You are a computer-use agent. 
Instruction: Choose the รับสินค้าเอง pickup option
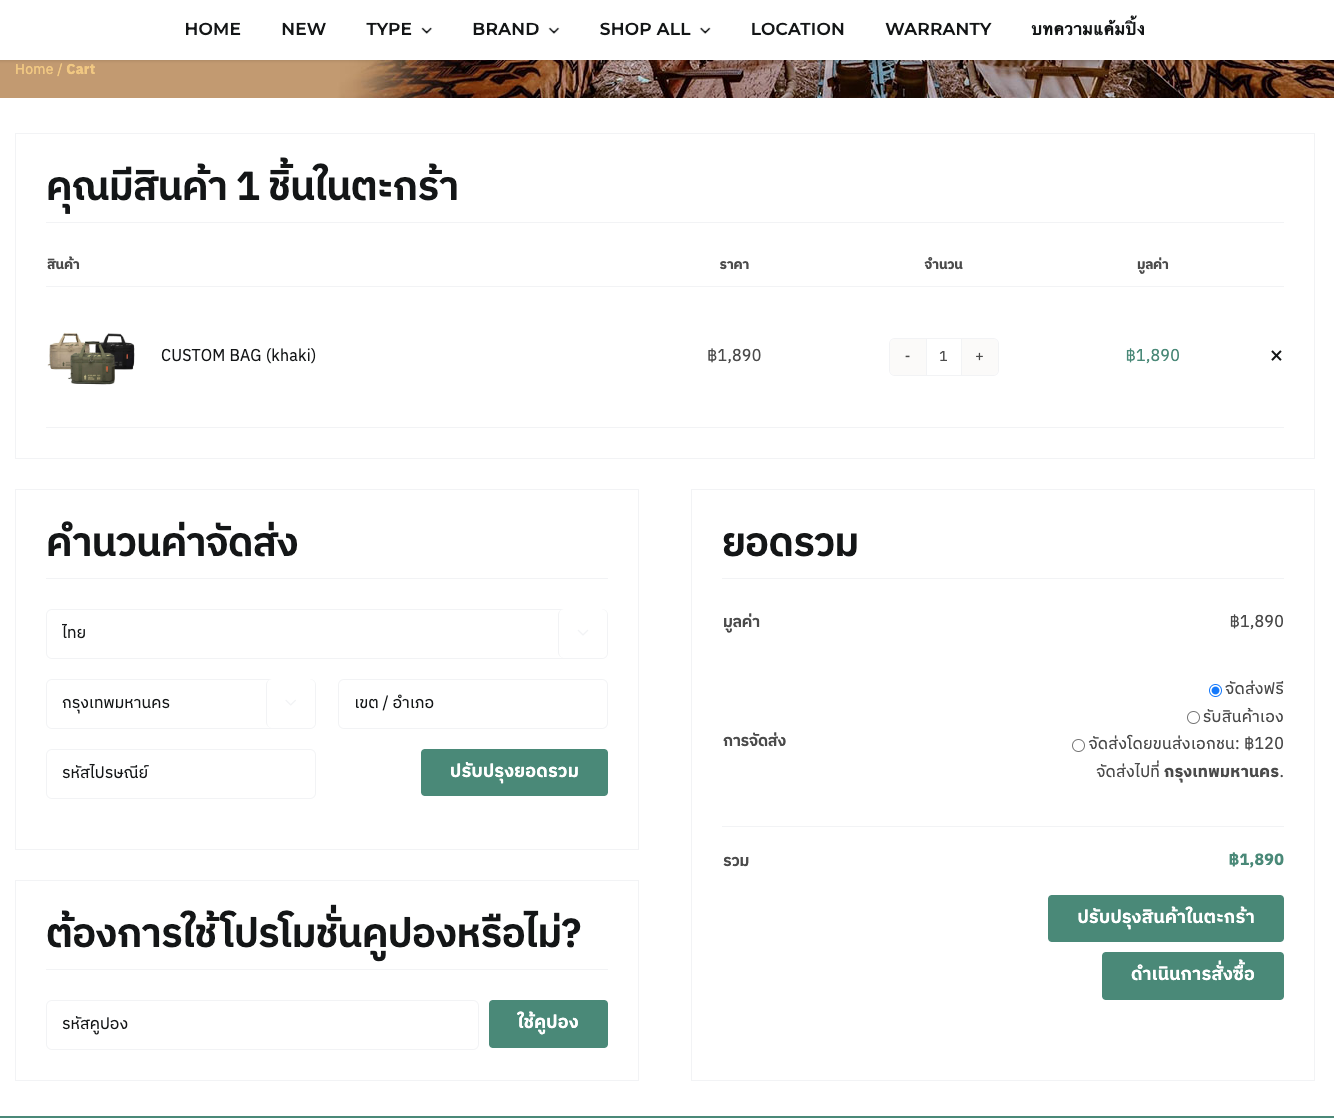[1193, 717]
